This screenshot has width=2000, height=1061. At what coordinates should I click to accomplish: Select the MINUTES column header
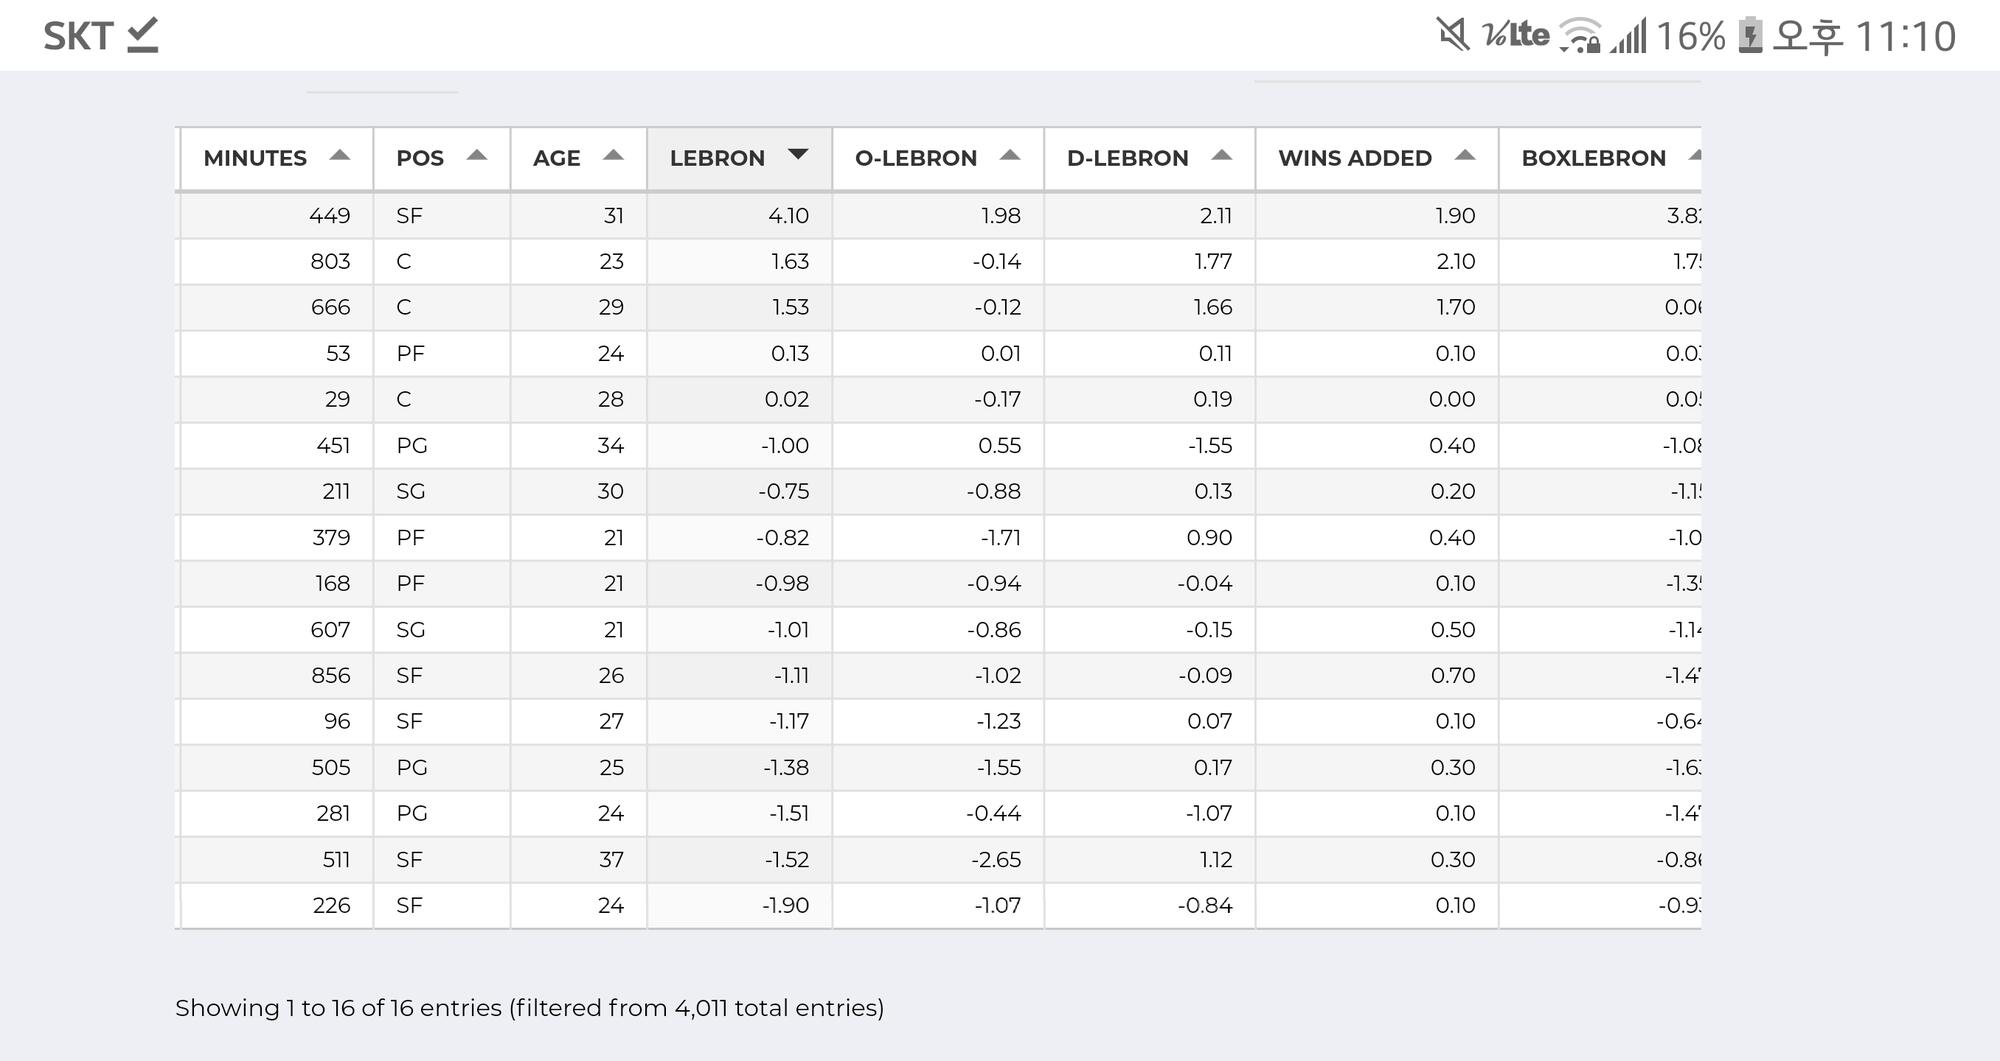coord(255,158)
